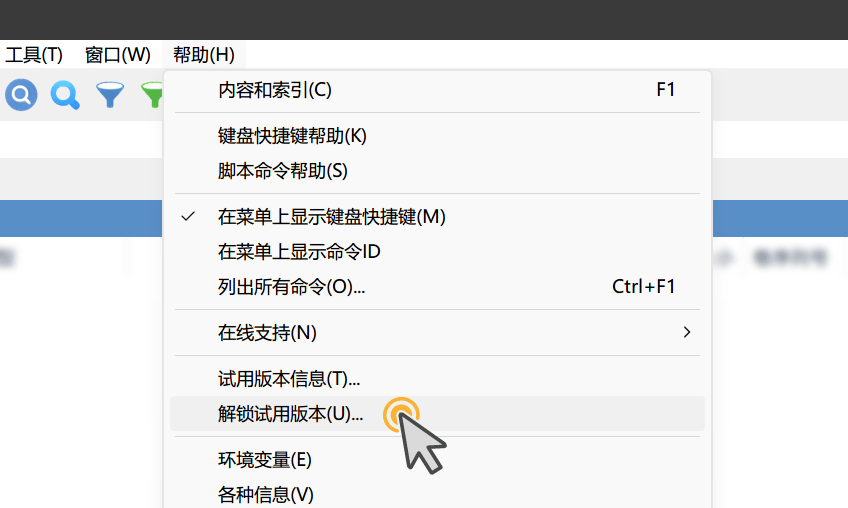Click the blue highlighted row left of menu

click(81, 219)
